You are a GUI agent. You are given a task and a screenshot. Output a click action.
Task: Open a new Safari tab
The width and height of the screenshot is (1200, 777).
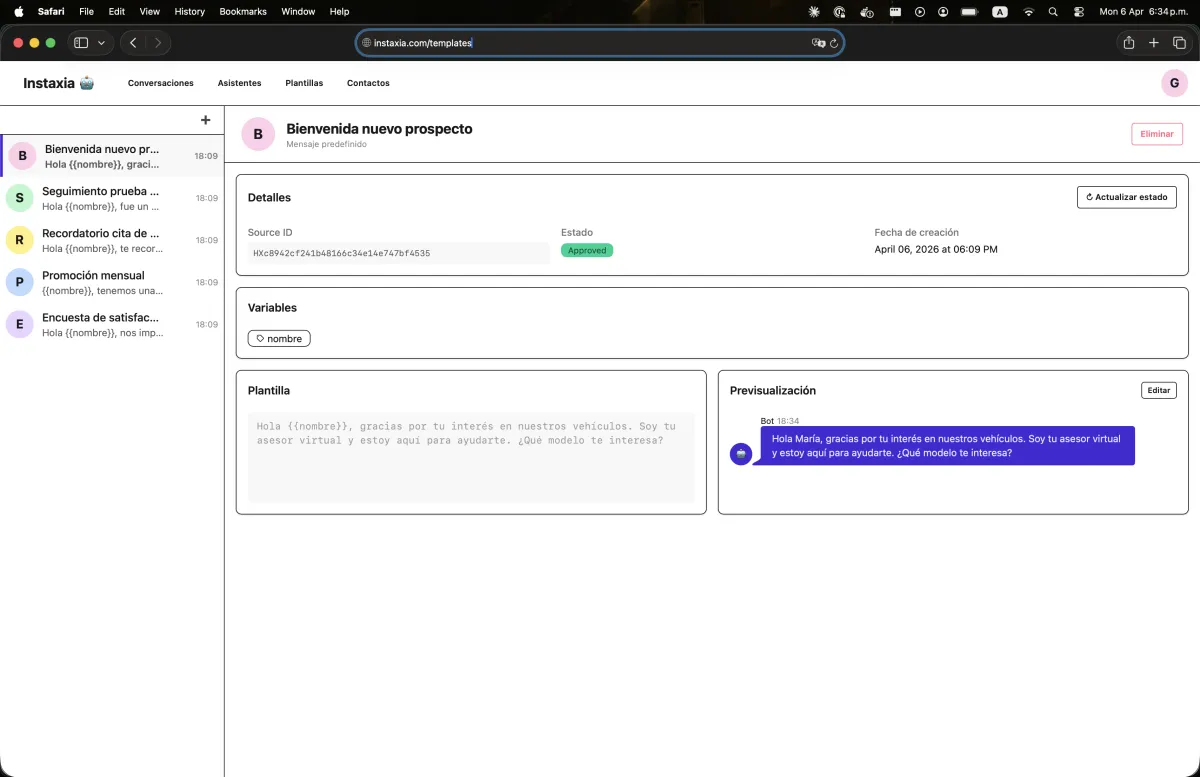click(x=1154, y=43)
